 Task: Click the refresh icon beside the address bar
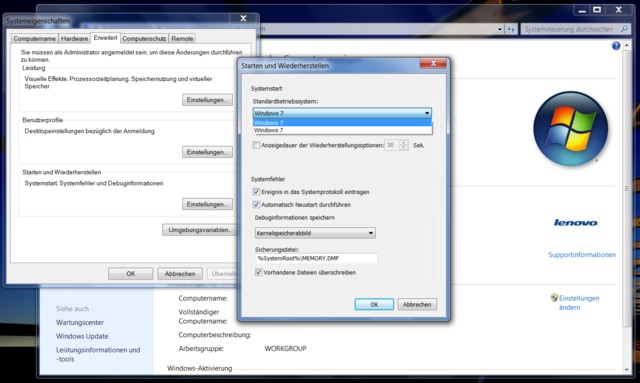[511, 29]
